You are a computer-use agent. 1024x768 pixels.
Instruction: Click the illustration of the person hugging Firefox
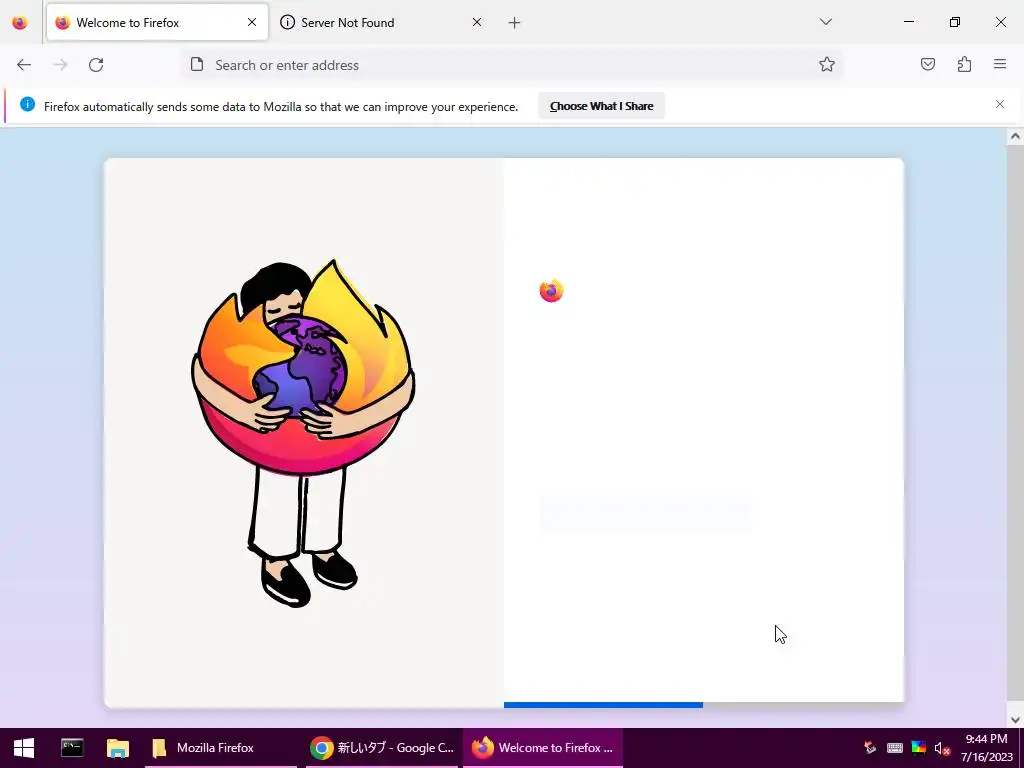pos(303,434)
